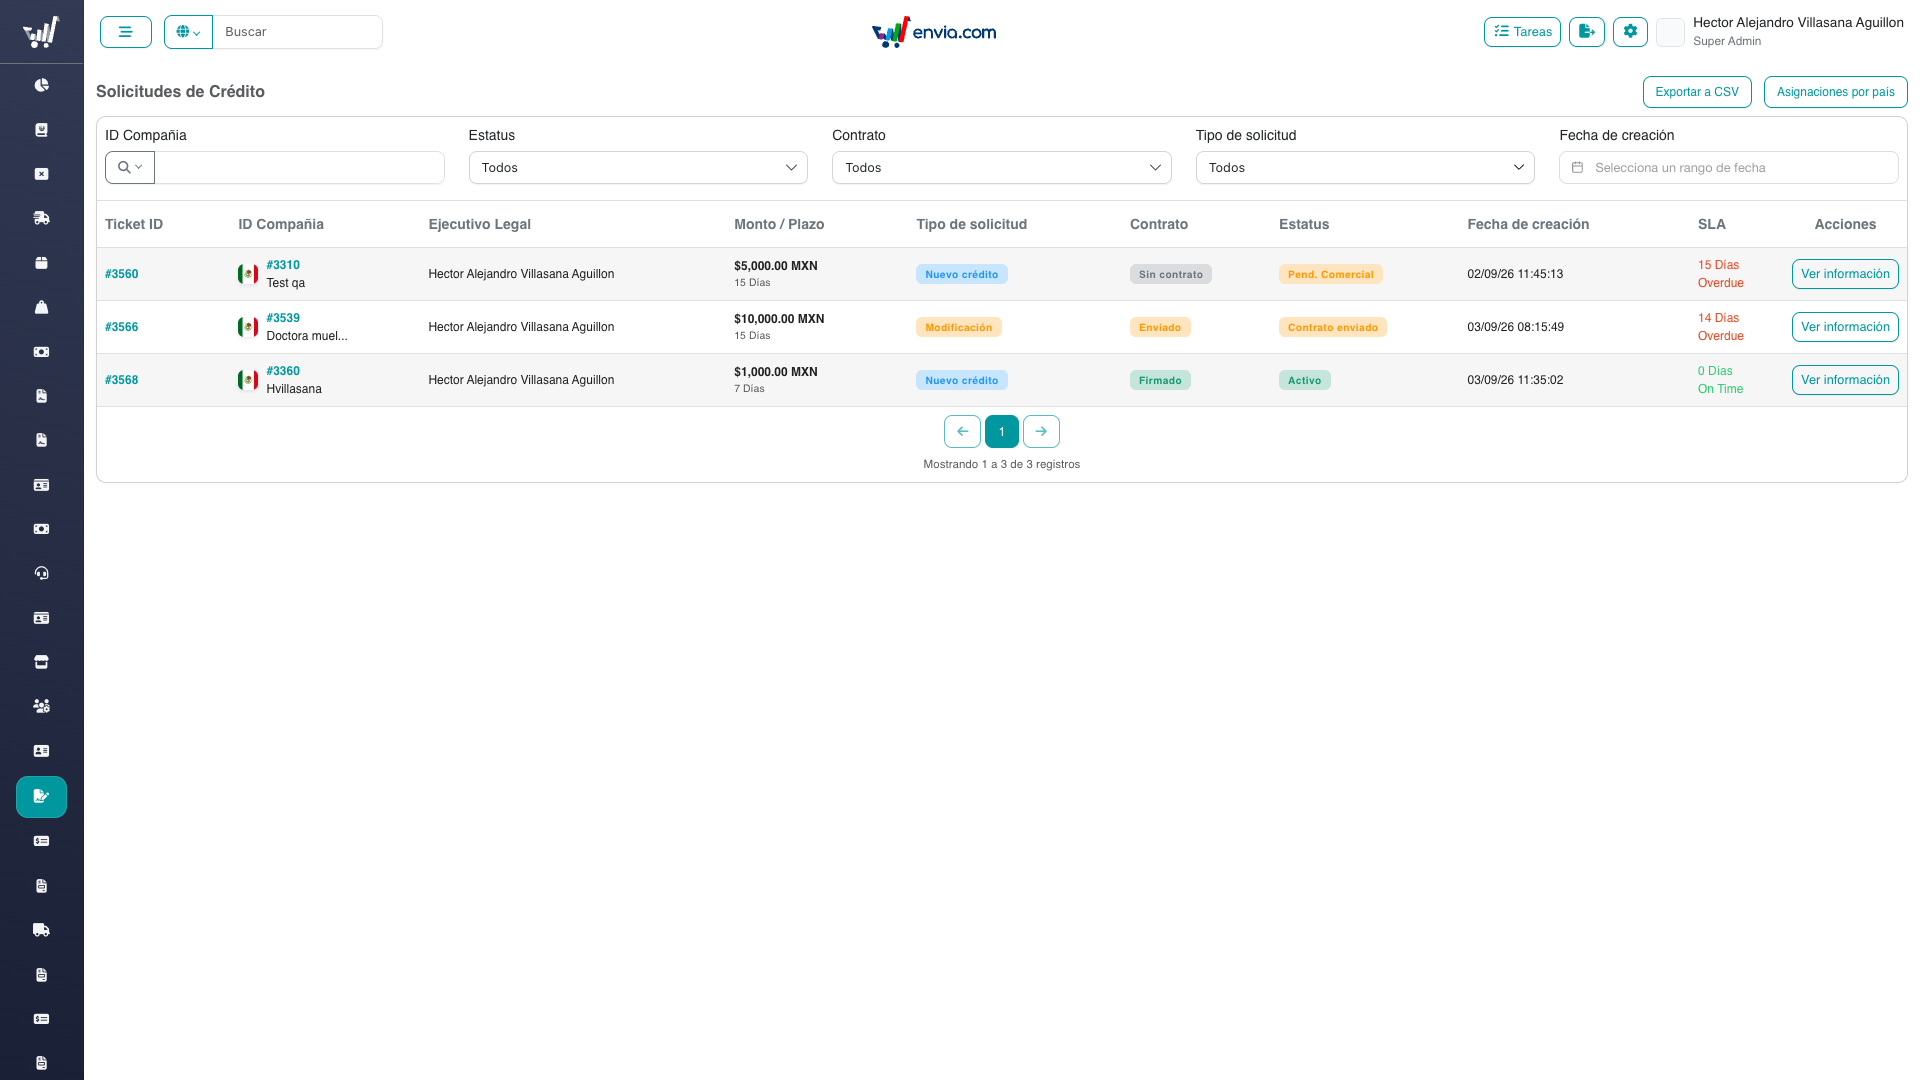
Task: Go to the next page arrow
Action: pyautogui.click(x=1041, y=432)
